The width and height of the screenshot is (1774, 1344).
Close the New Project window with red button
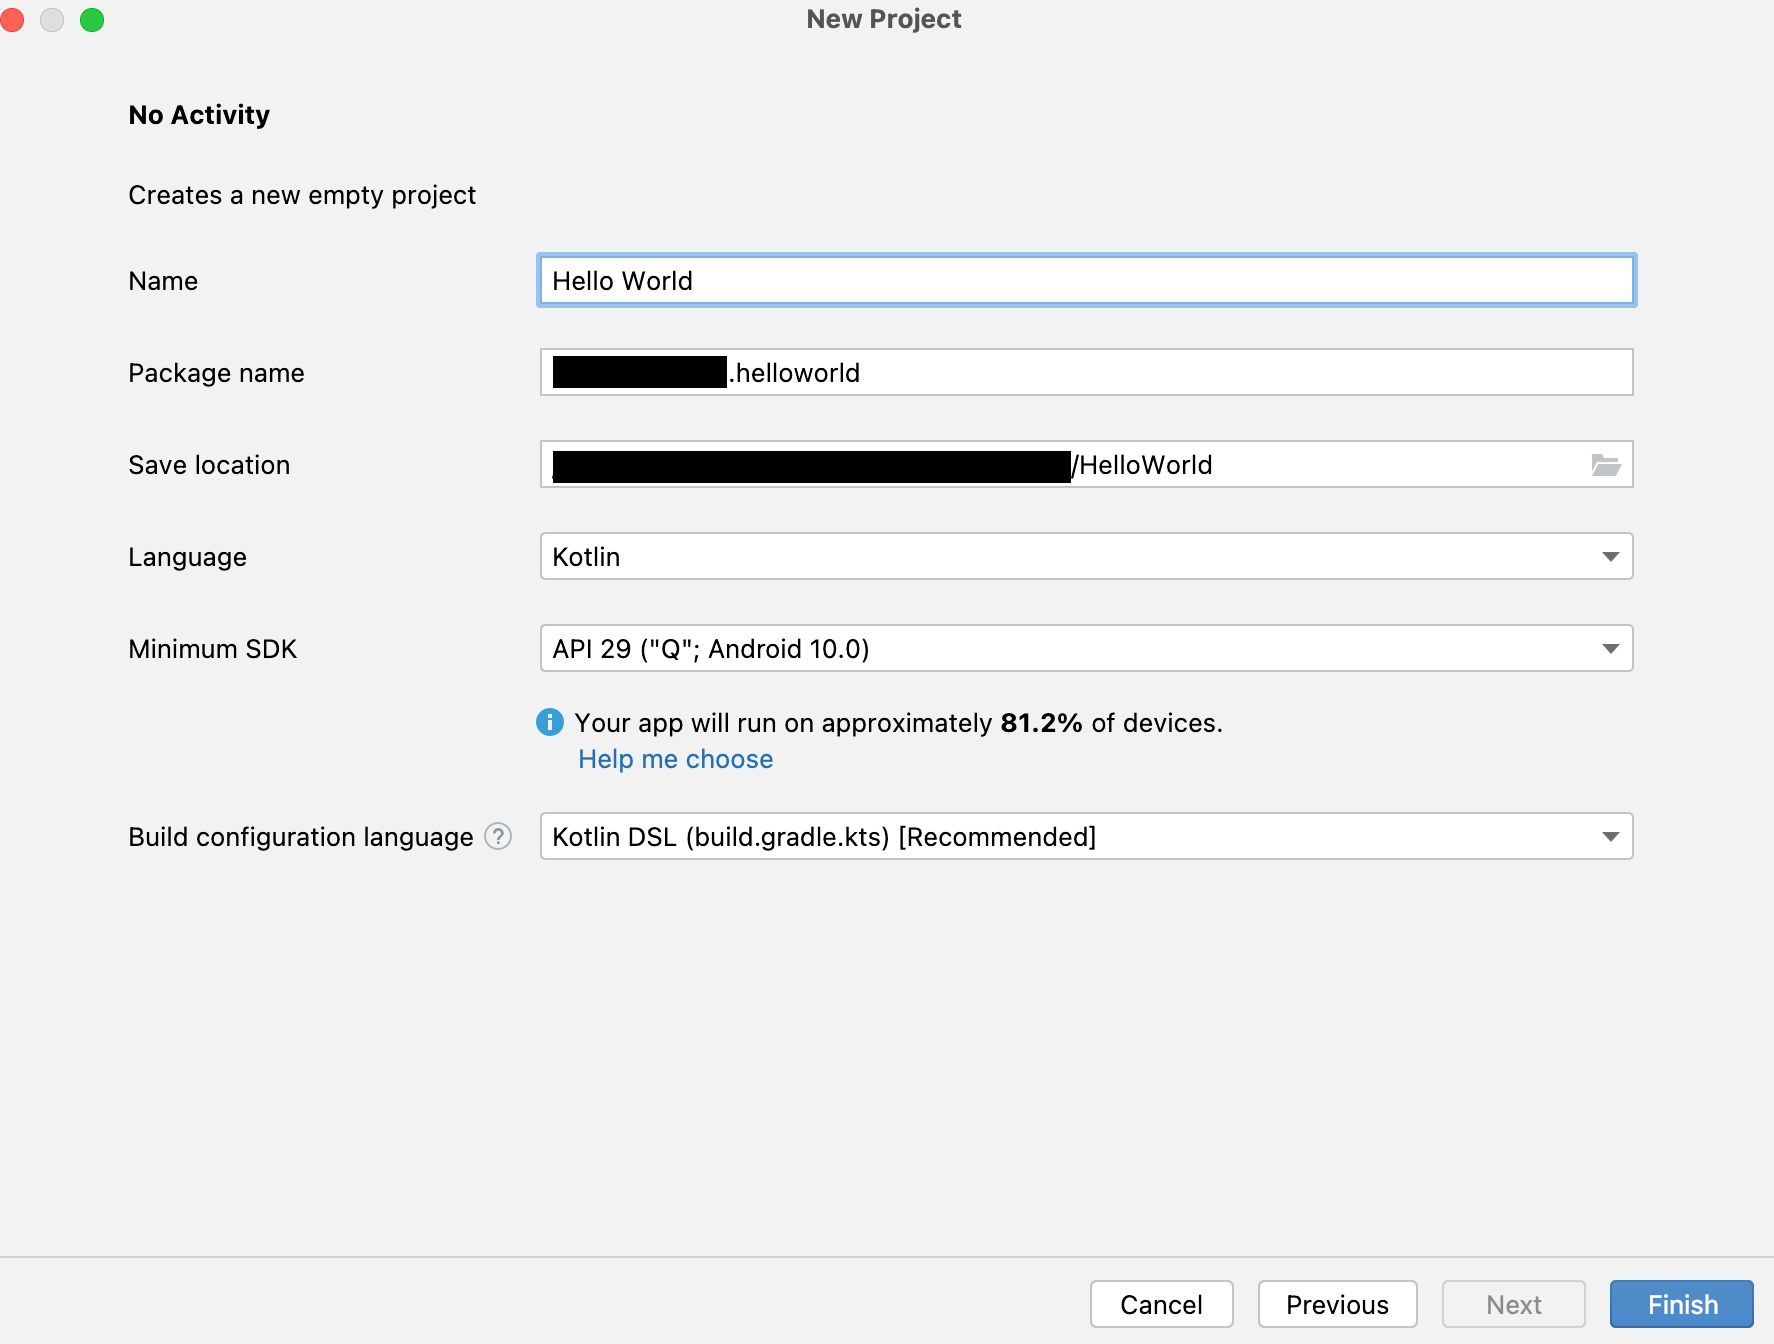[13, 20]
